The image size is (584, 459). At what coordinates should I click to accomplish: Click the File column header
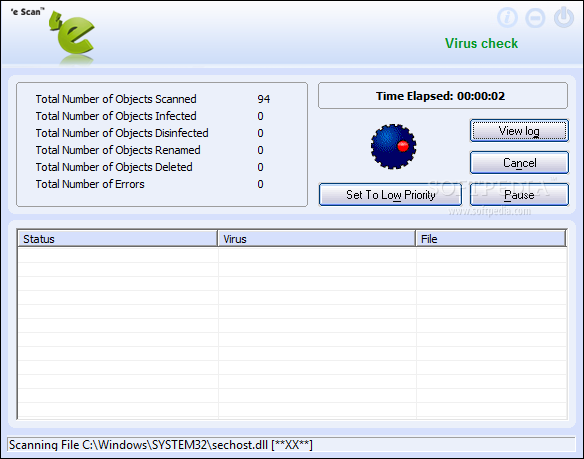coord(491,239)
